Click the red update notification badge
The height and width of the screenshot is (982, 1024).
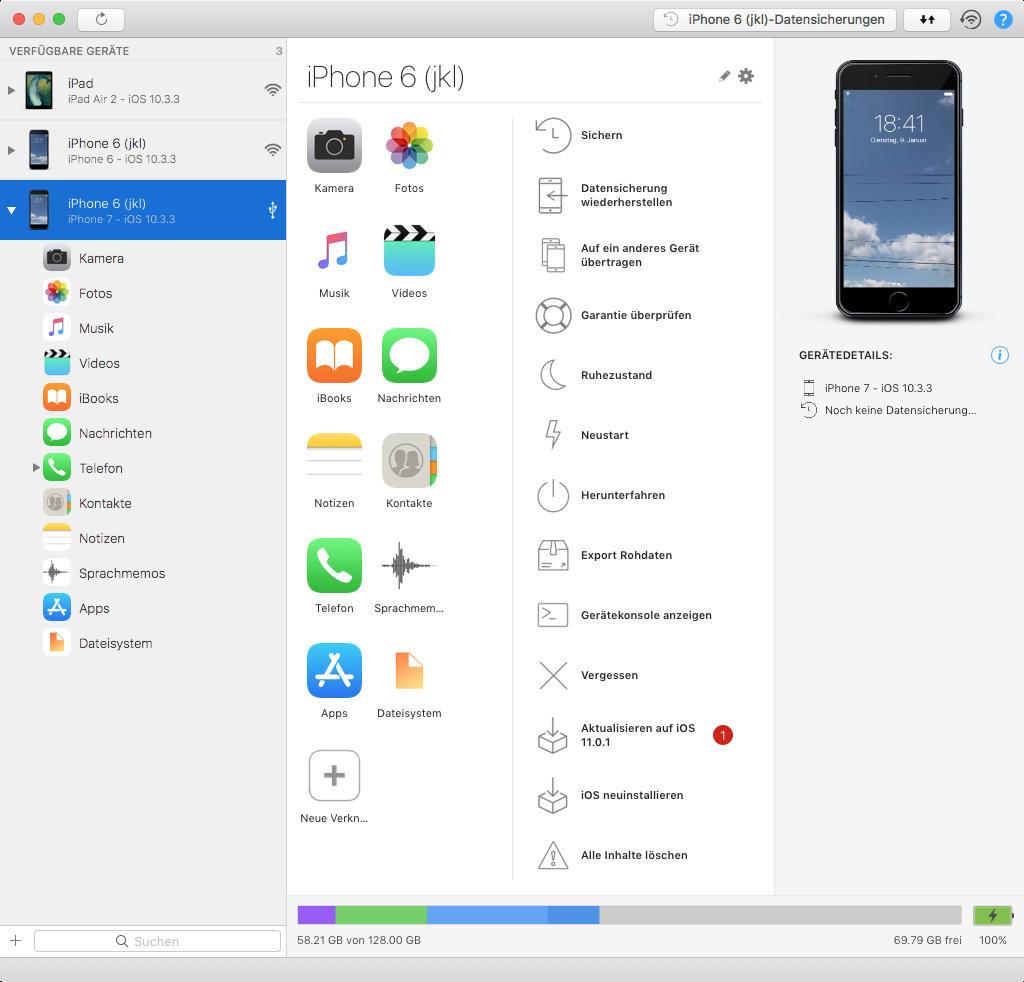tap(722, 735)
